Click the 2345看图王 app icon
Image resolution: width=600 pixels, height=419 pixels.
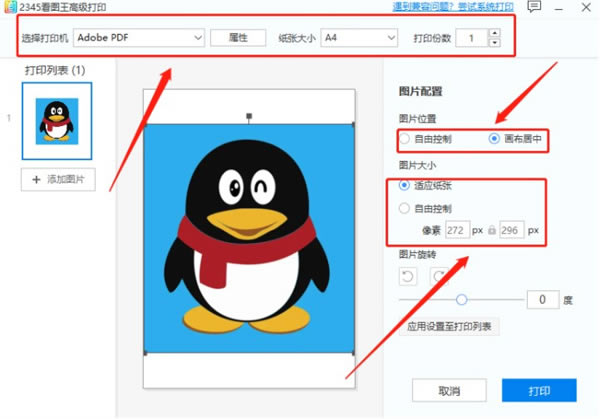click(10, 7)
